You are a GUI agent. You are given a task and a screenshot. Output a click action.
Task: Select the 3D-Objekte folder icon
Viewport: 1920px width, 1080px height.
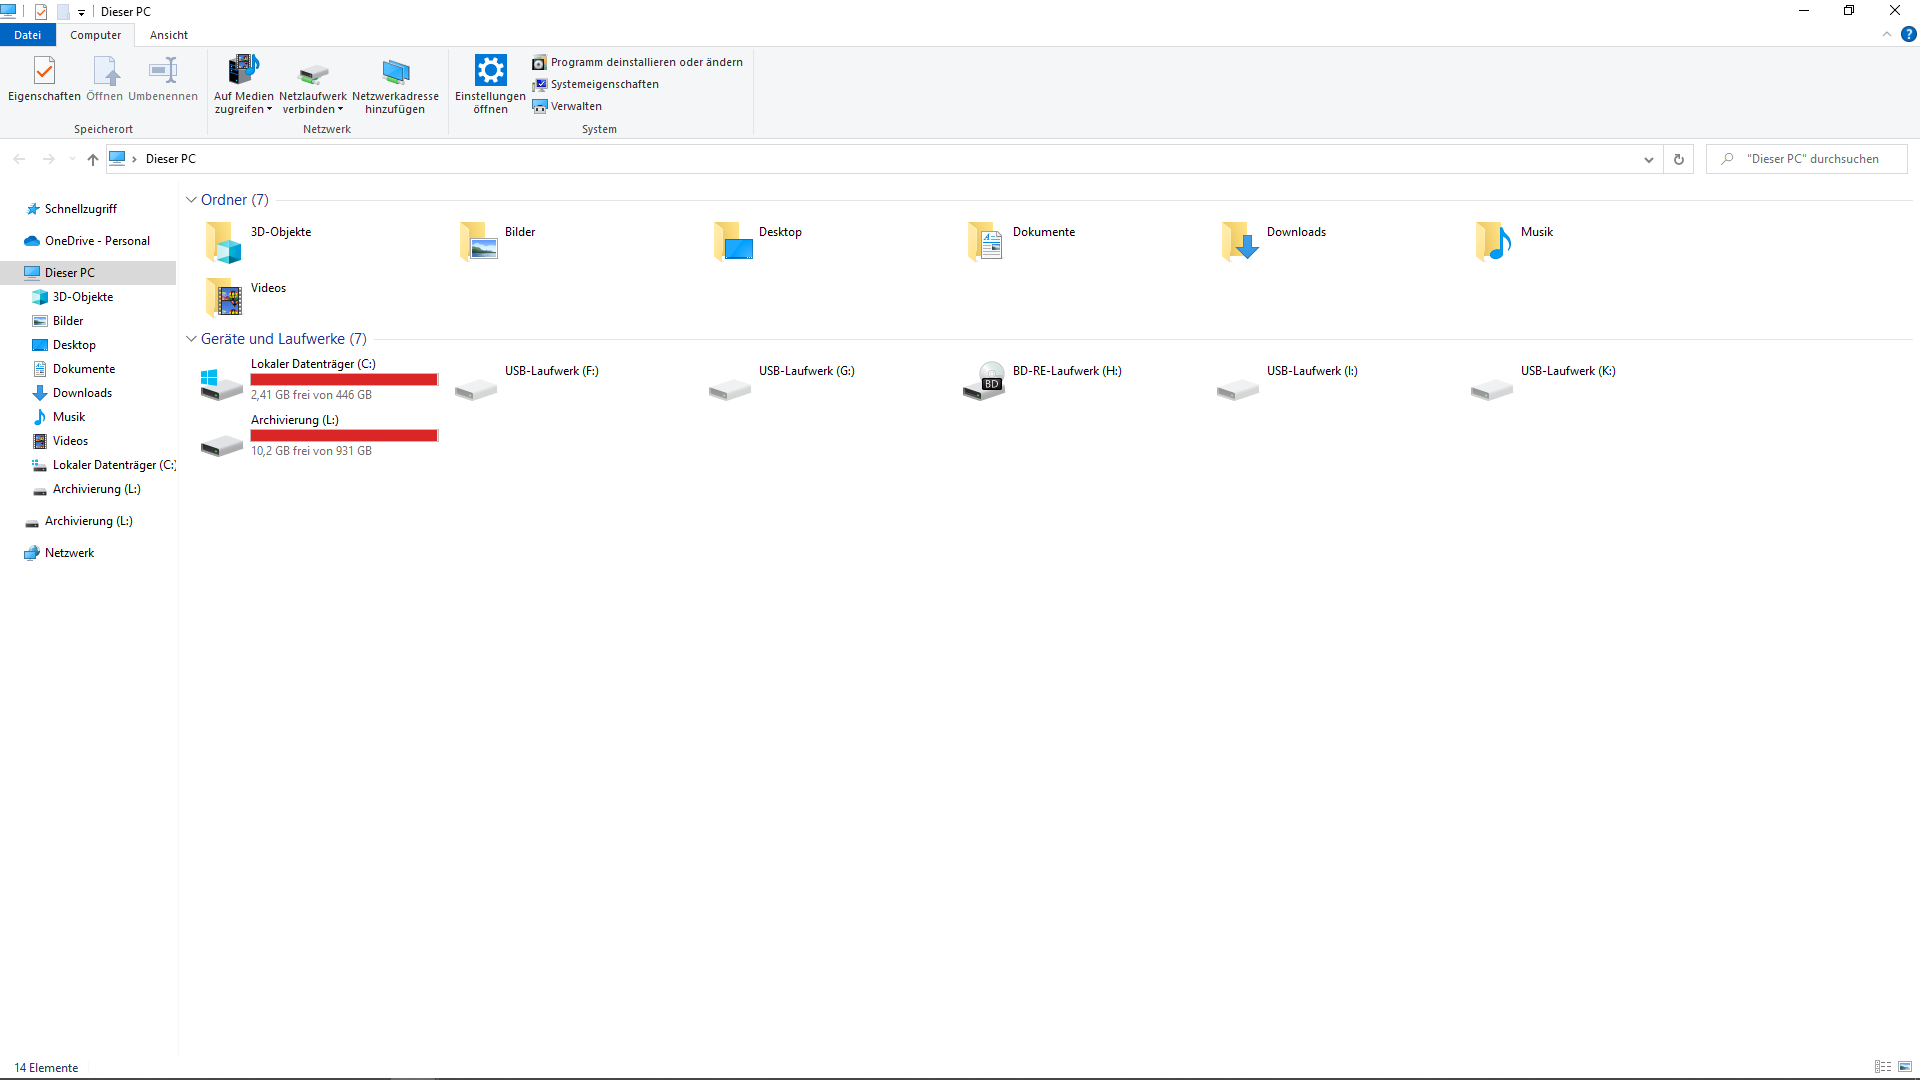tap(223, 242)
